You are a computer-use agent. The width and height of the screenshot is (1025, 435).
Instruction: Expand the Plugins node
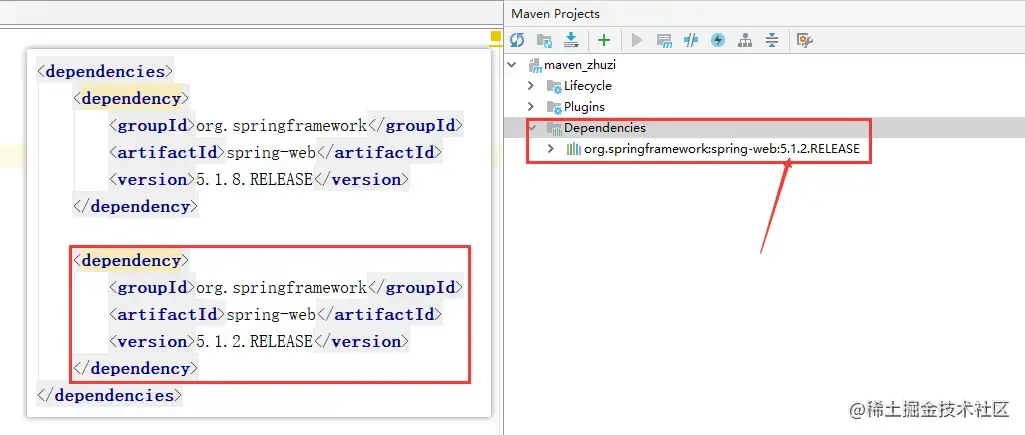[x=531, y=107]
